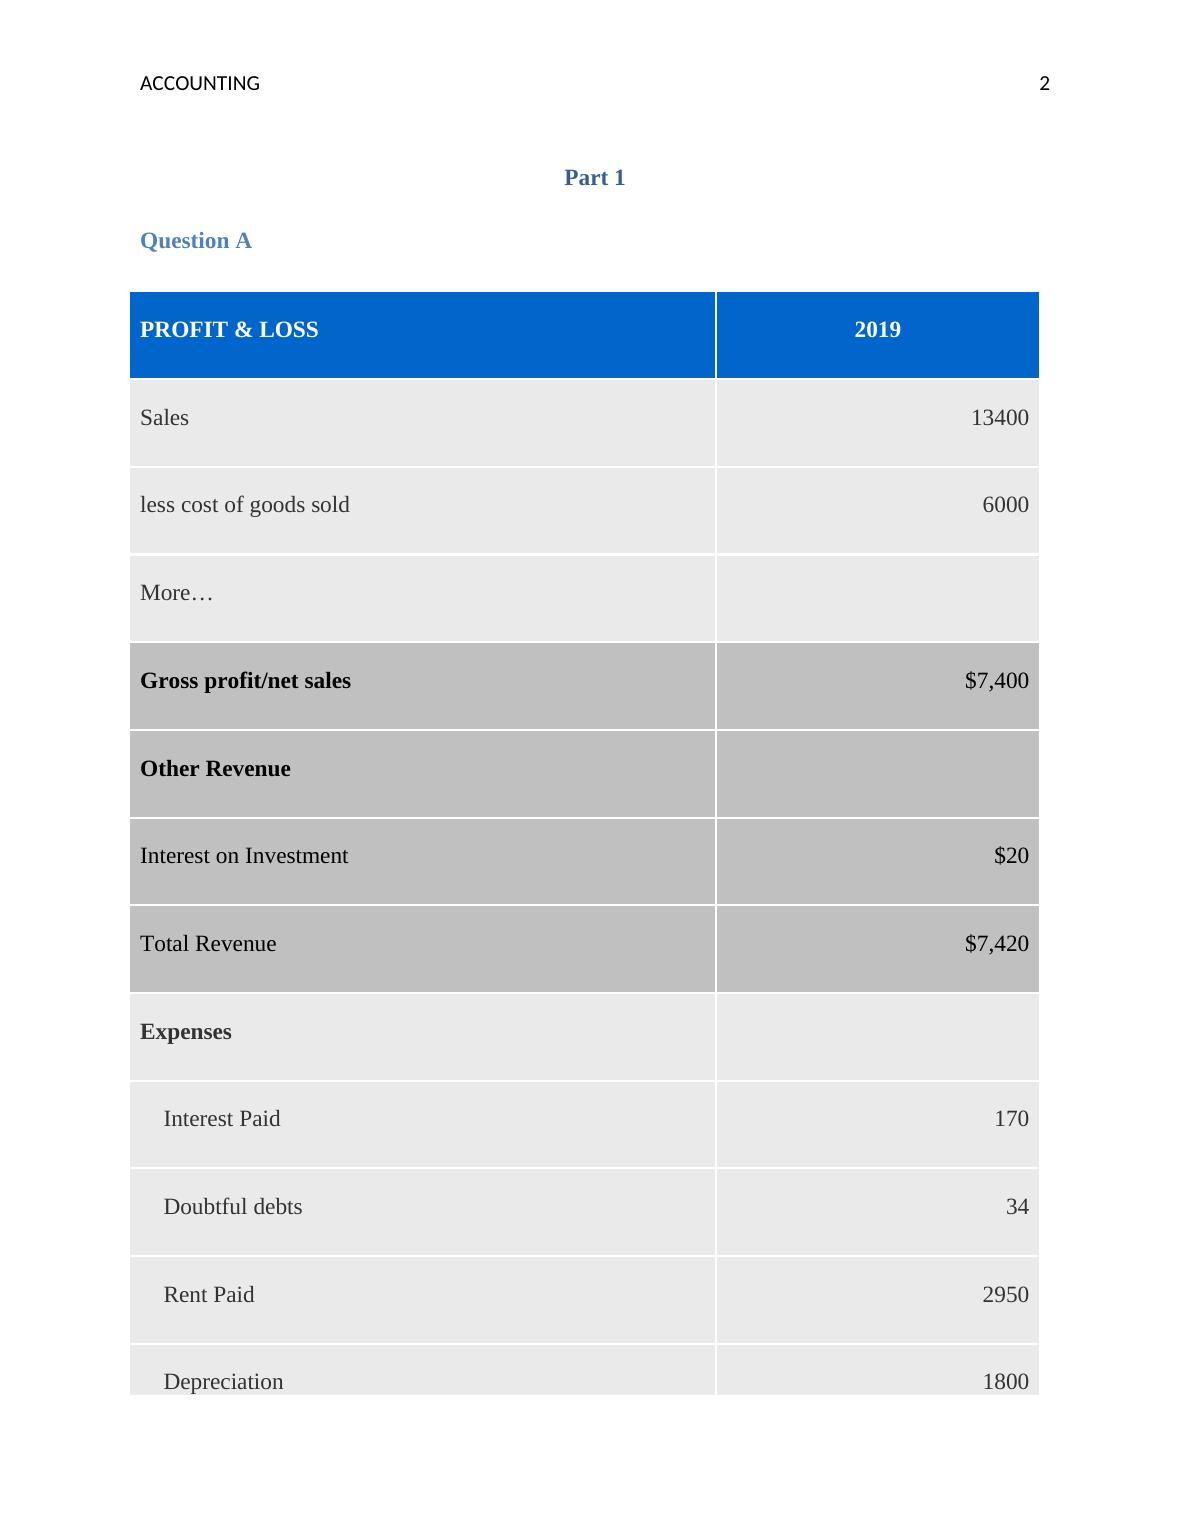Select the Sales value 13400
This screenshot has width=1190, height=1540.
tap(999, 418)
